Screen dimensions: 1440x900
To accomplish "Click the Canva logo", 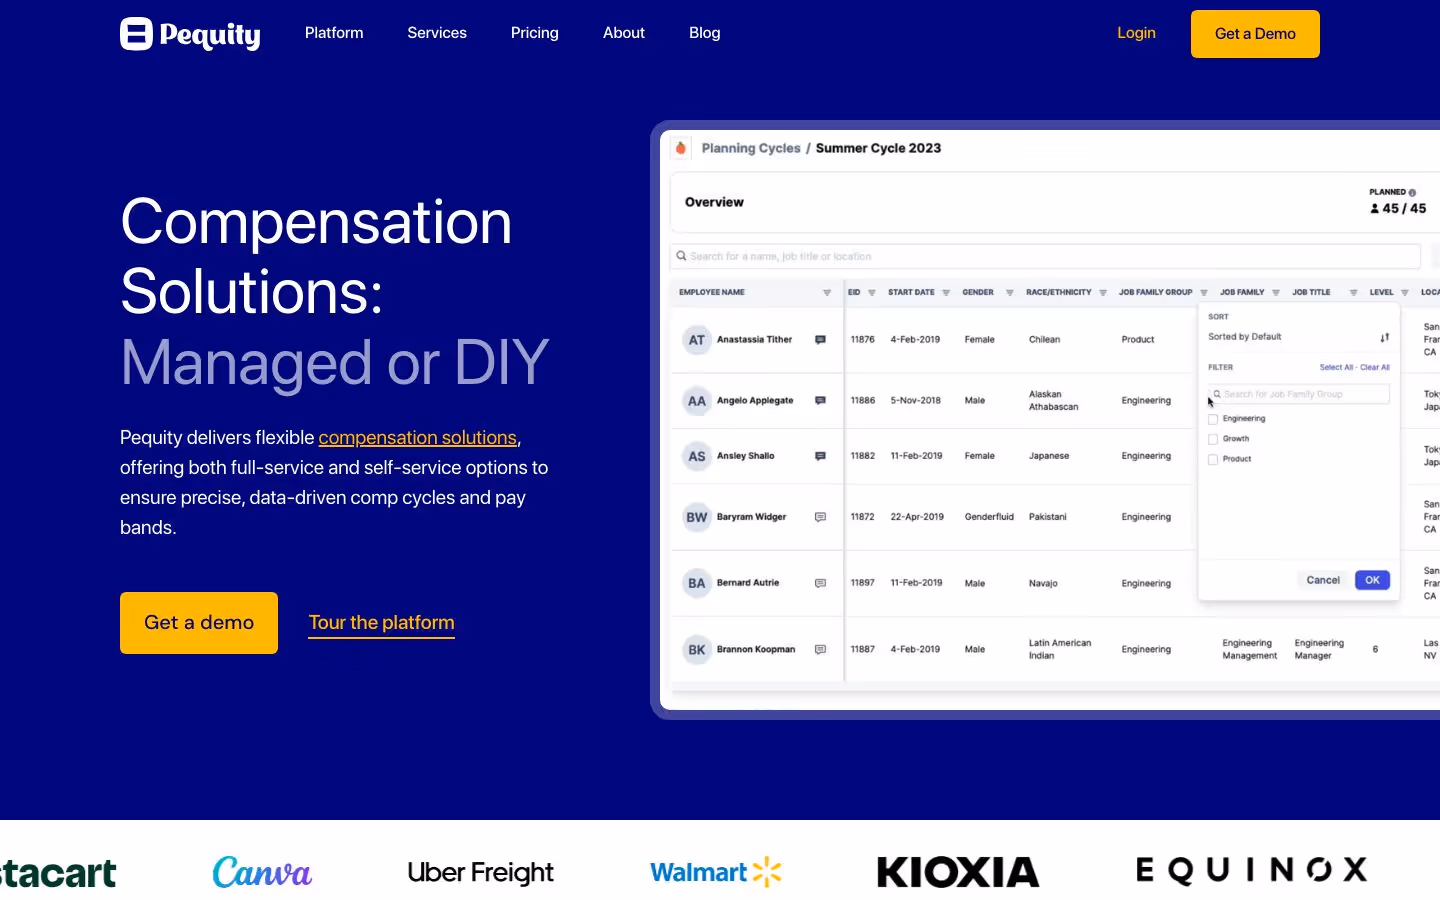I will pos(262,872).
